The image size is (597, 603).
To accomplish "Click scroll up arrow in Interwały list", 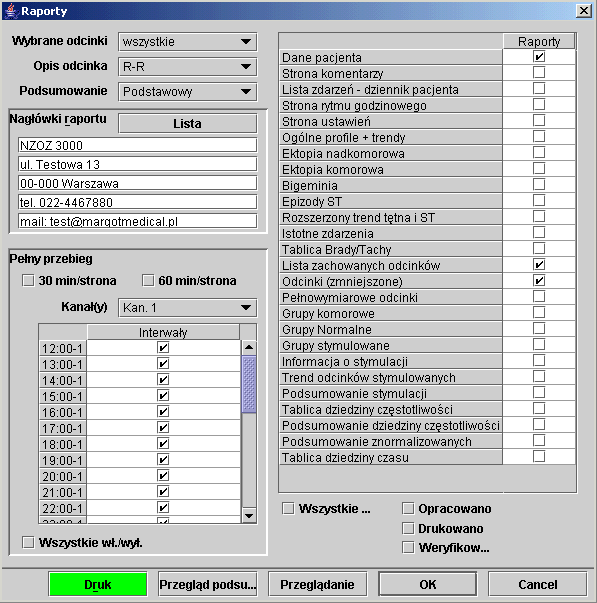I will 249,347.
